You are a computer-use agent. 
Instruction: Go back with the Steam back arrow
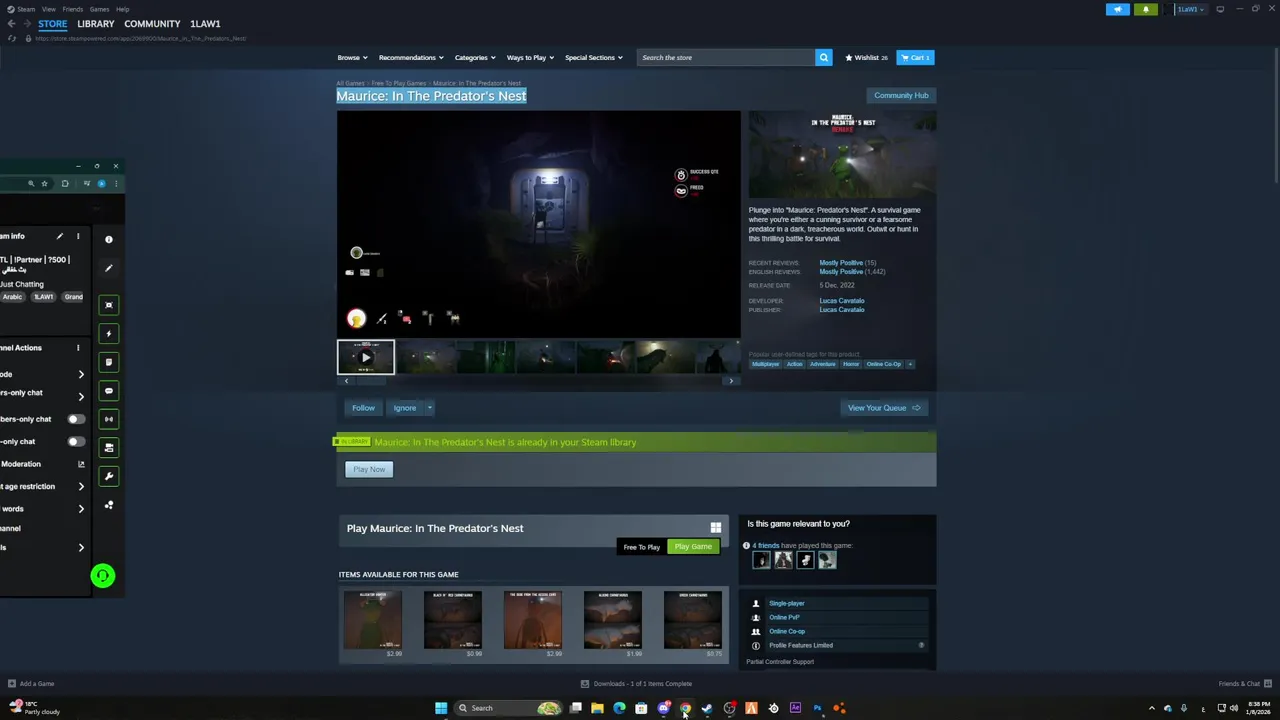tap(12, 23)
